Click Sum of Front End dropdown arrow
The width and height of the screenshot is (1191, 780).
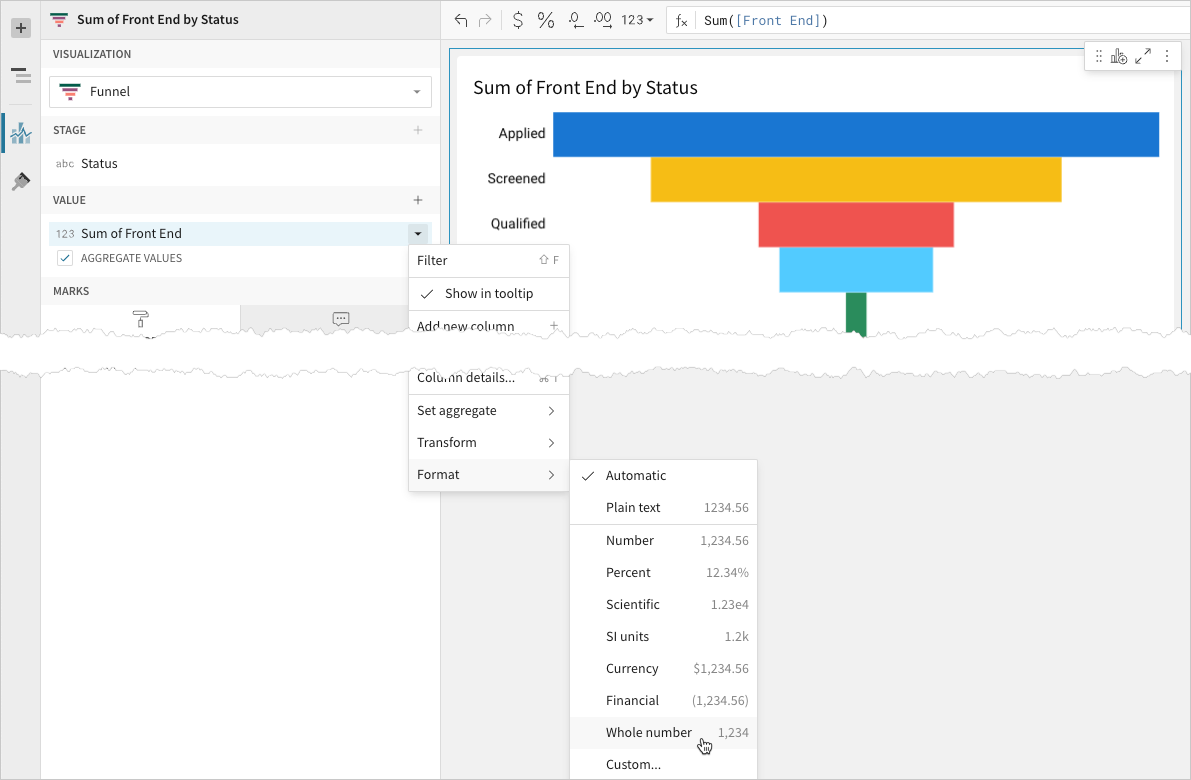click(x=418, y=234)
